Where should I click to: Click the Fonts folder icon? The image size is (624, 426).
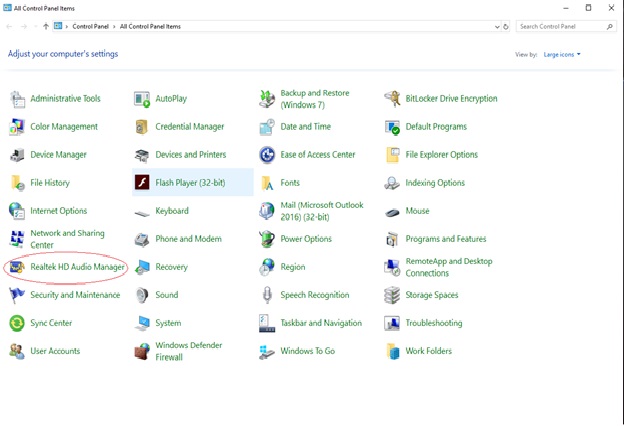[x=267, y=183]
